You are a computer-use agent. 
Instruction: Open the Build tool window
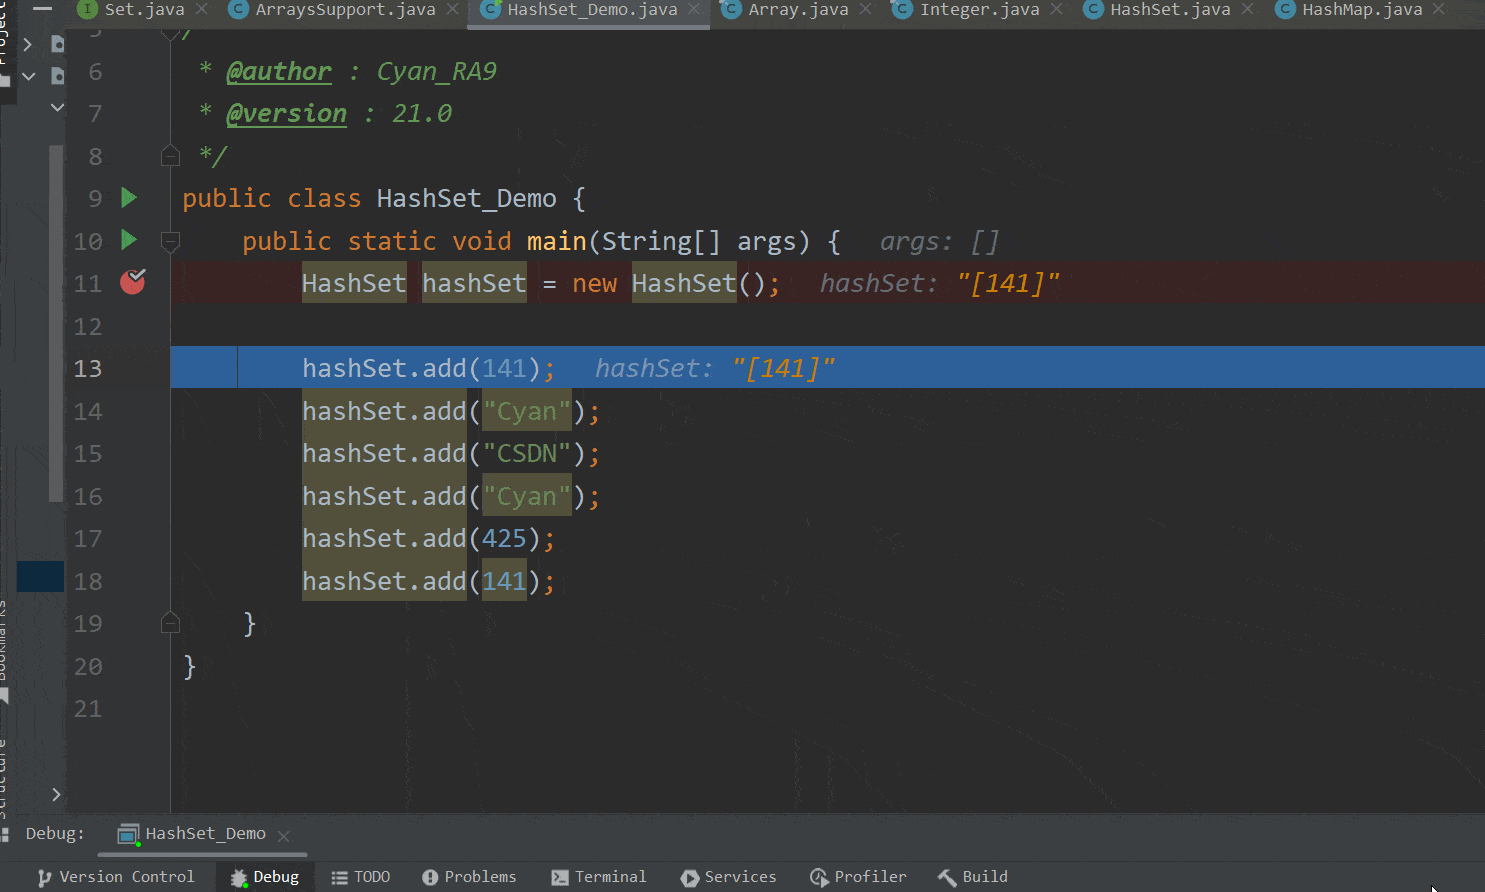click(973, 877)
